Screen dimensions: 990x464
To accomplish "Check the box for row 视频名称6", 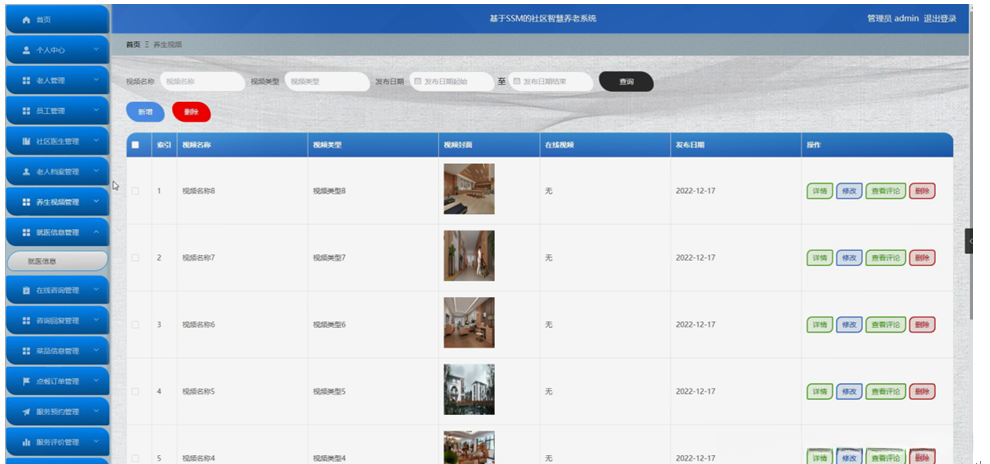I will tap(135, 324).
